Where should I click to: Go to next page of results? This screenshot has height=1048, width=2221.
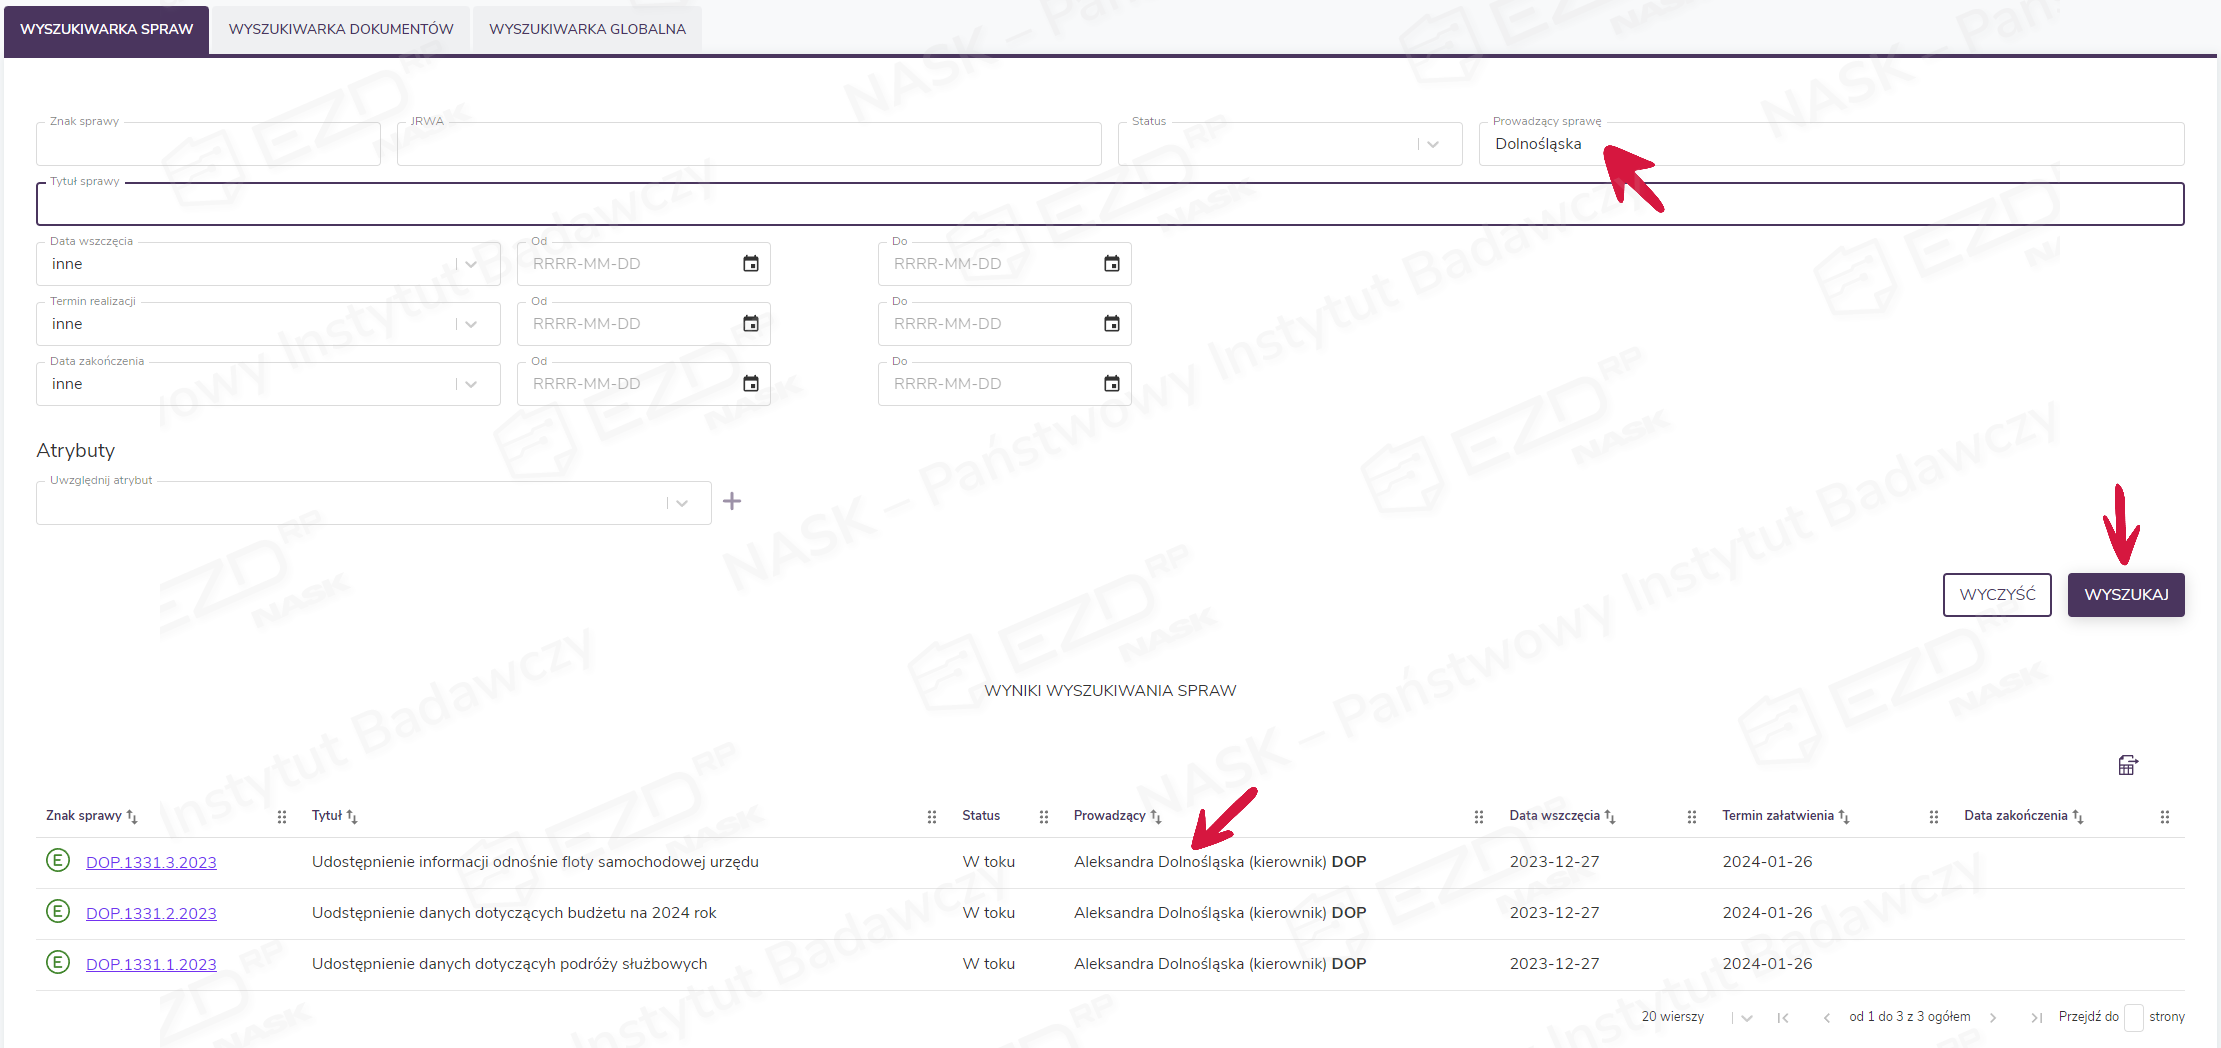(1993, 1017)
